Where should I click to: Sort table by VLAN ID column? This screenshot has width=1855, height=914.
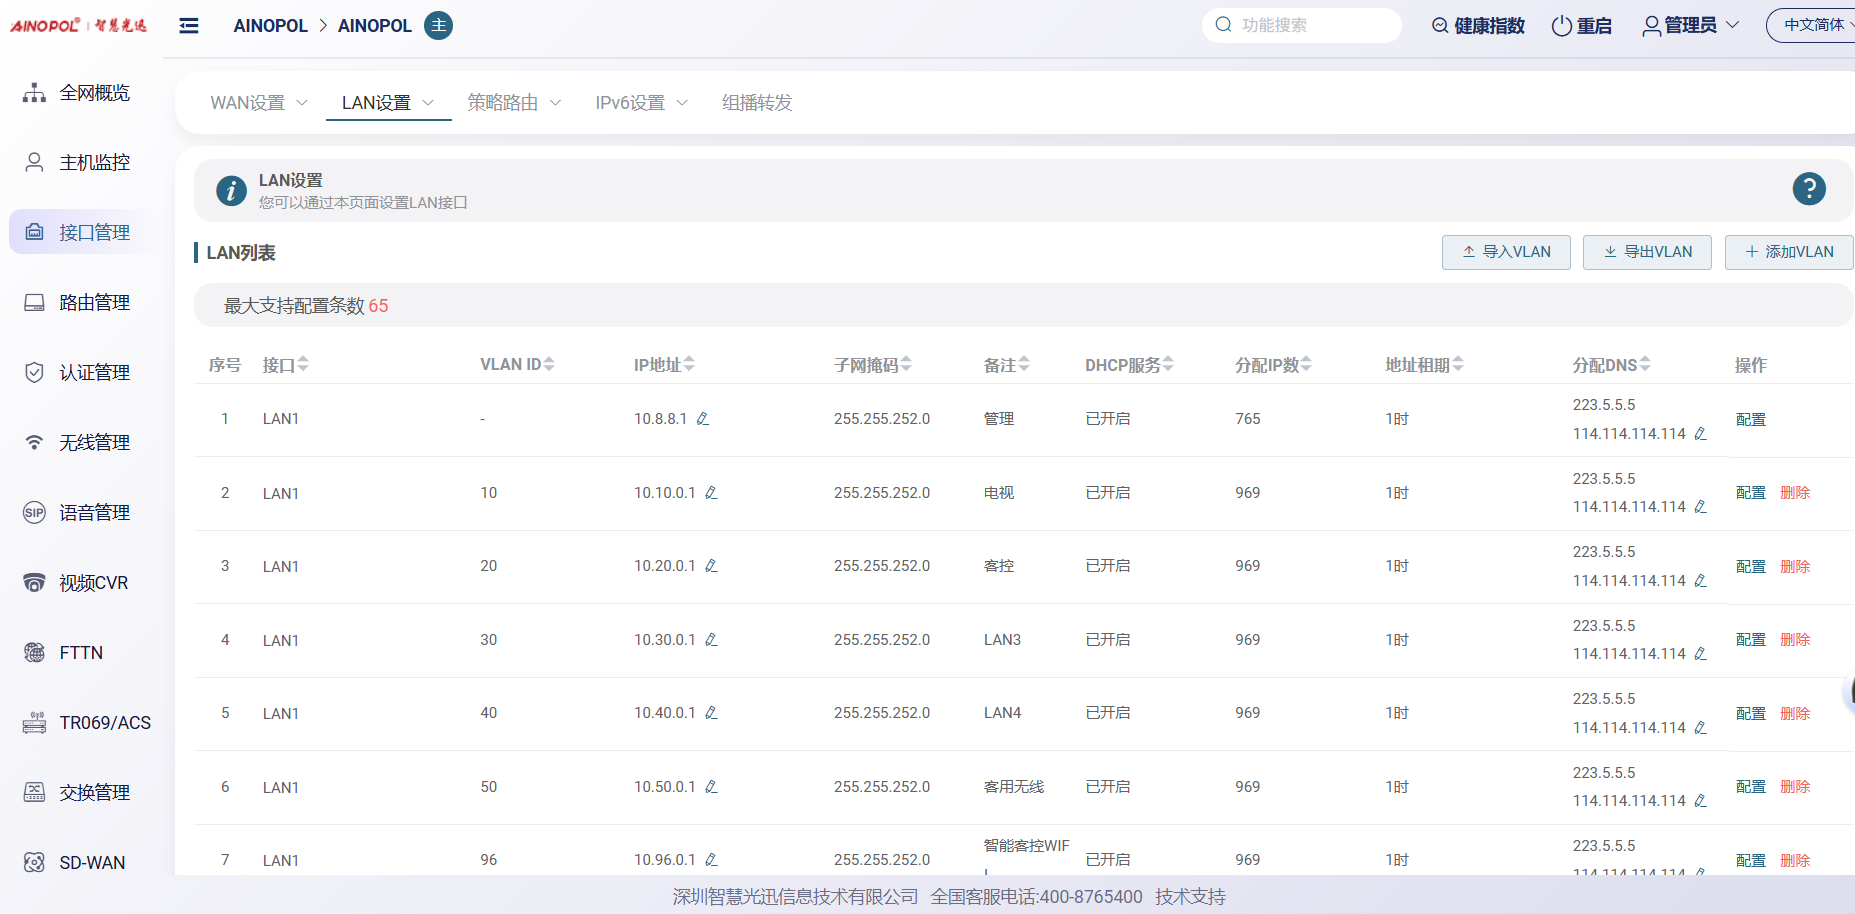coord(549,365)
